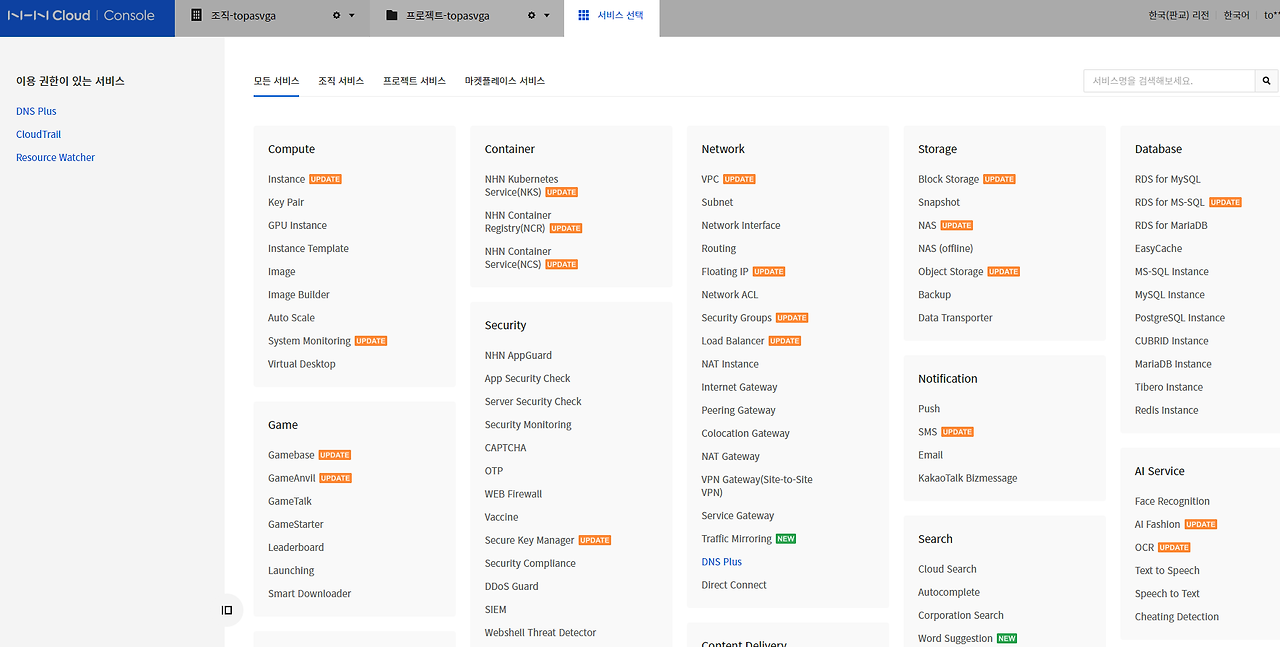The width and height of the screenshot is (1280, 647).
Task: Open Virtual Desktop service
Action: click(x=302, y=364)
